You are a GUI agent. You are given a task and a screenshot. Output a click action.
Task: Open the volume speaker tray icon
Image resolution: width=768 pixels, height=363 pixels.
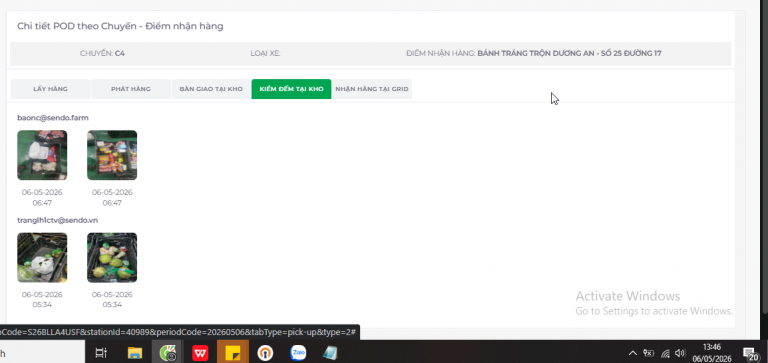[x=679, y=353]
